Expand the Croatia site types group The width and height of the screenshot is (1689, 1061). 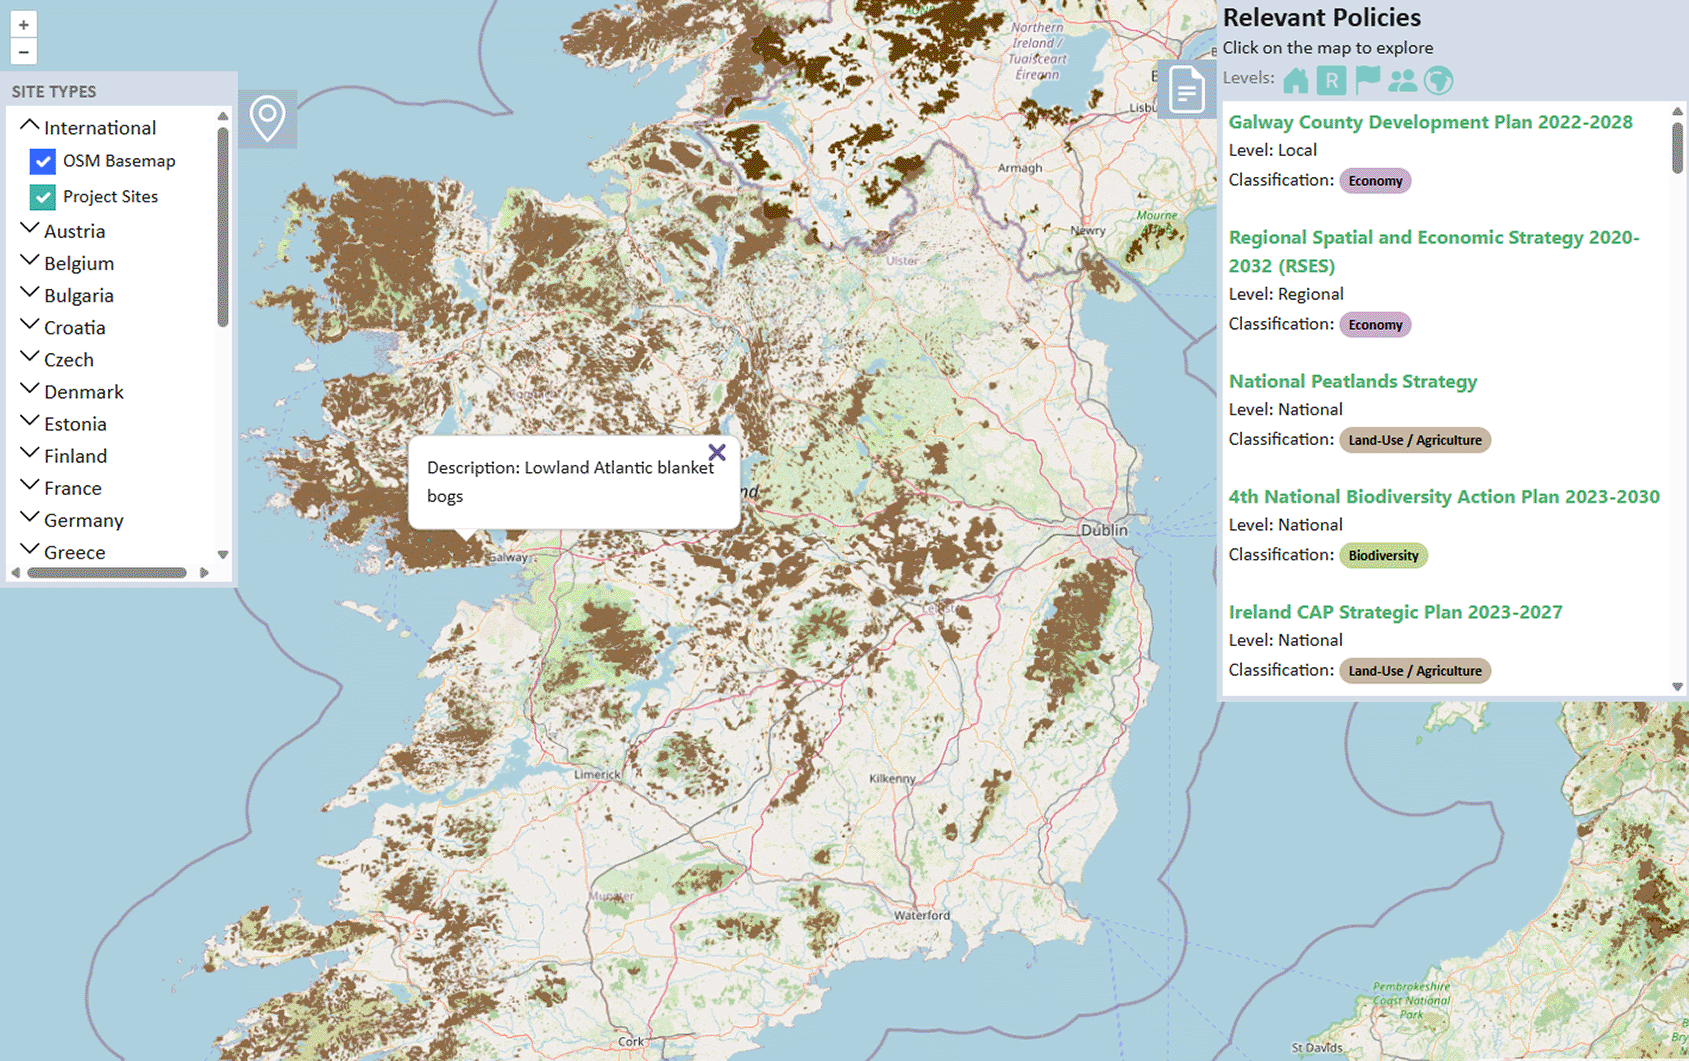click(29, 326)
